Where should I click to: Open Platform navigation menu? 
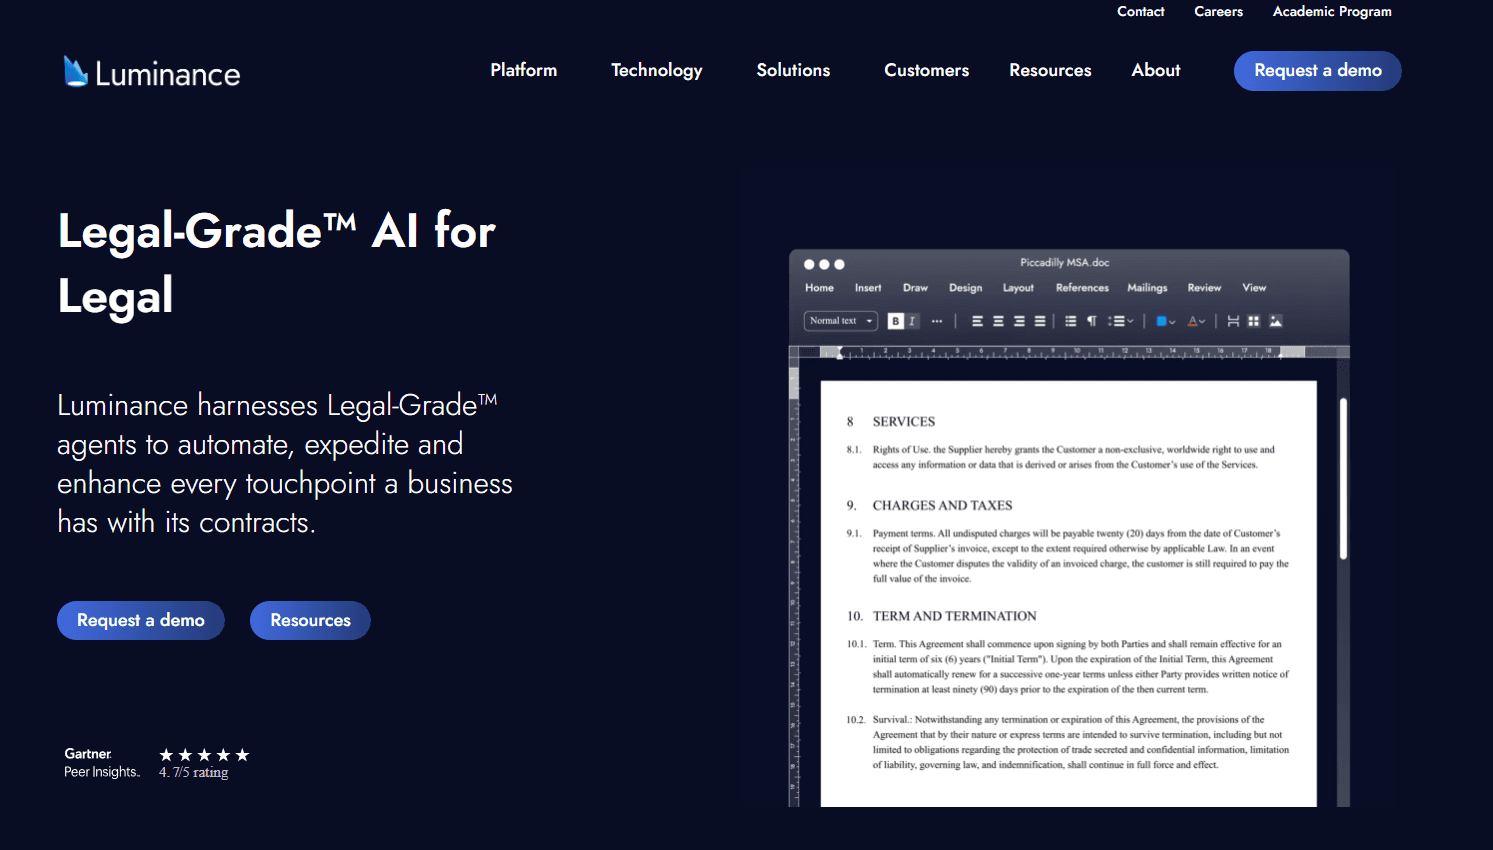[x=524, y=70]
